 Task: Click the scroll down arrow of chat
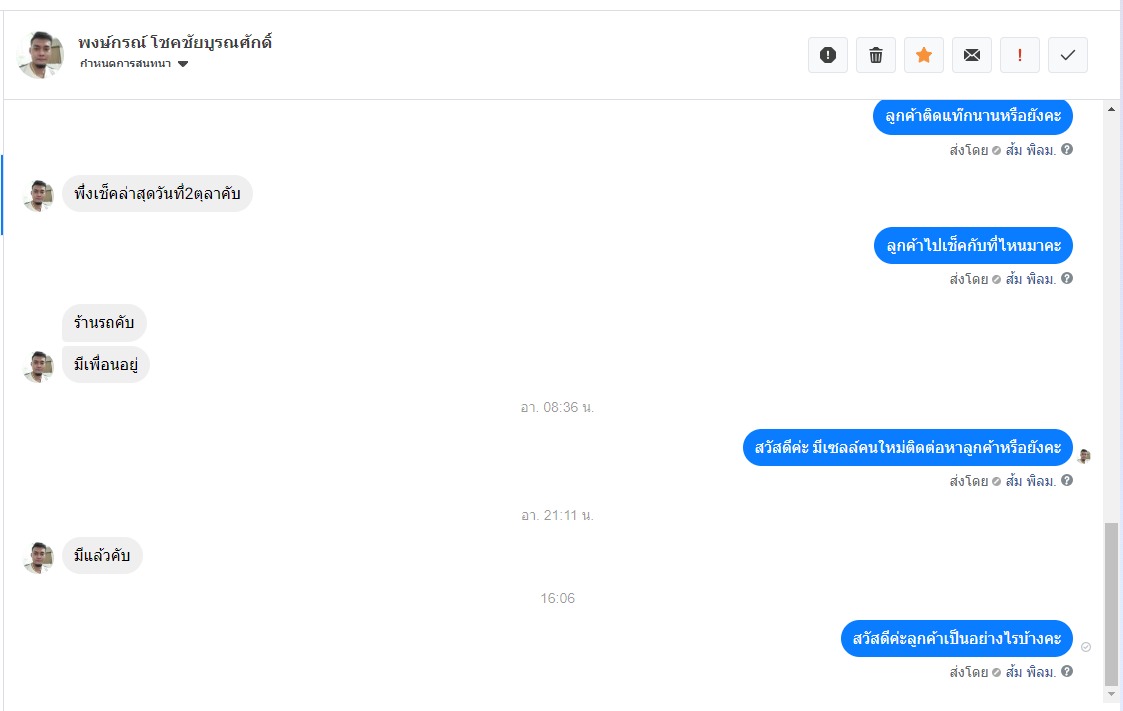(1111, 694)
